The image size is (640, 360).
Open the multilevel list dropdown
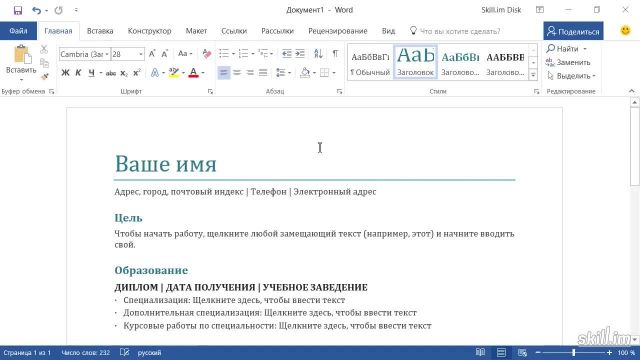pos(272,54)
